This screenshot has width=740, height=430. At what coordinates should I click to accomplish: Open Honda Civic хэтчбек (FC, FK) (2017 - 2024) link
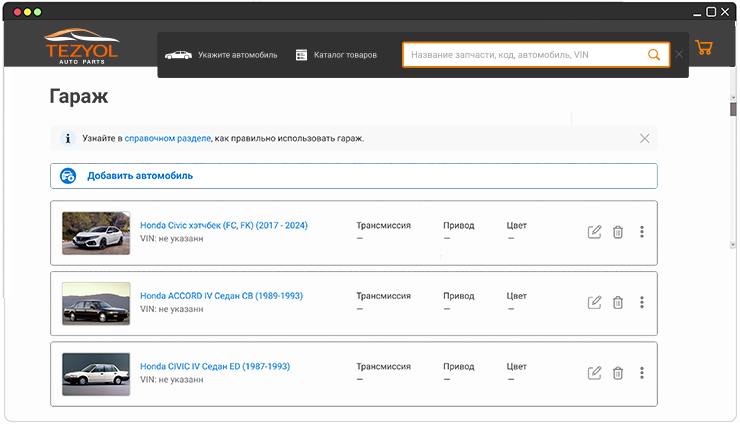tap(224, 226)
